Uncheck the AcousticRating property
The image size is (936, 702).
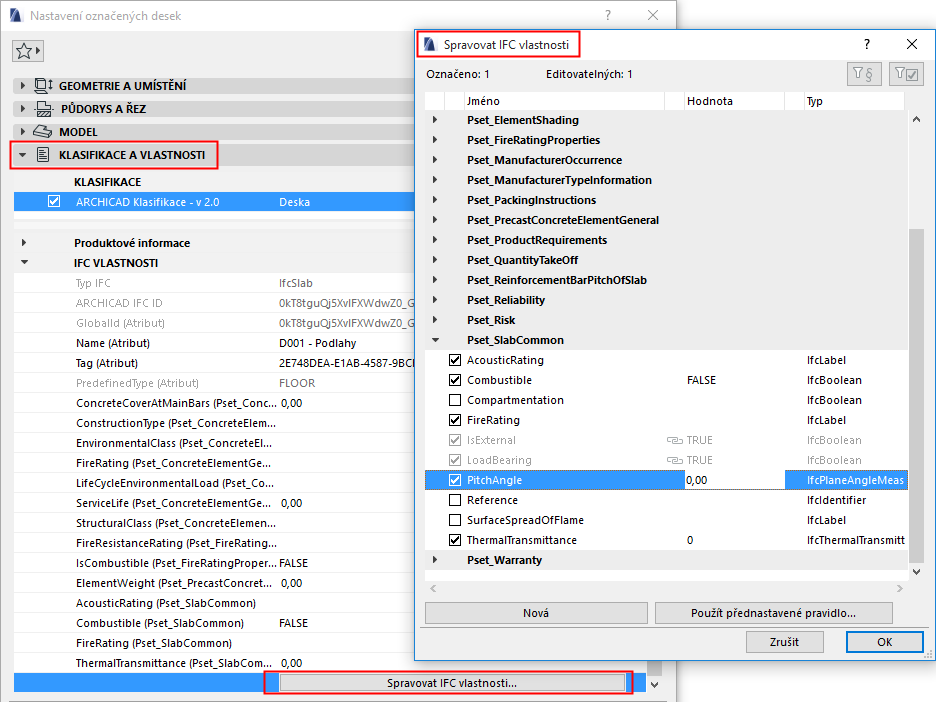point(455,360)
